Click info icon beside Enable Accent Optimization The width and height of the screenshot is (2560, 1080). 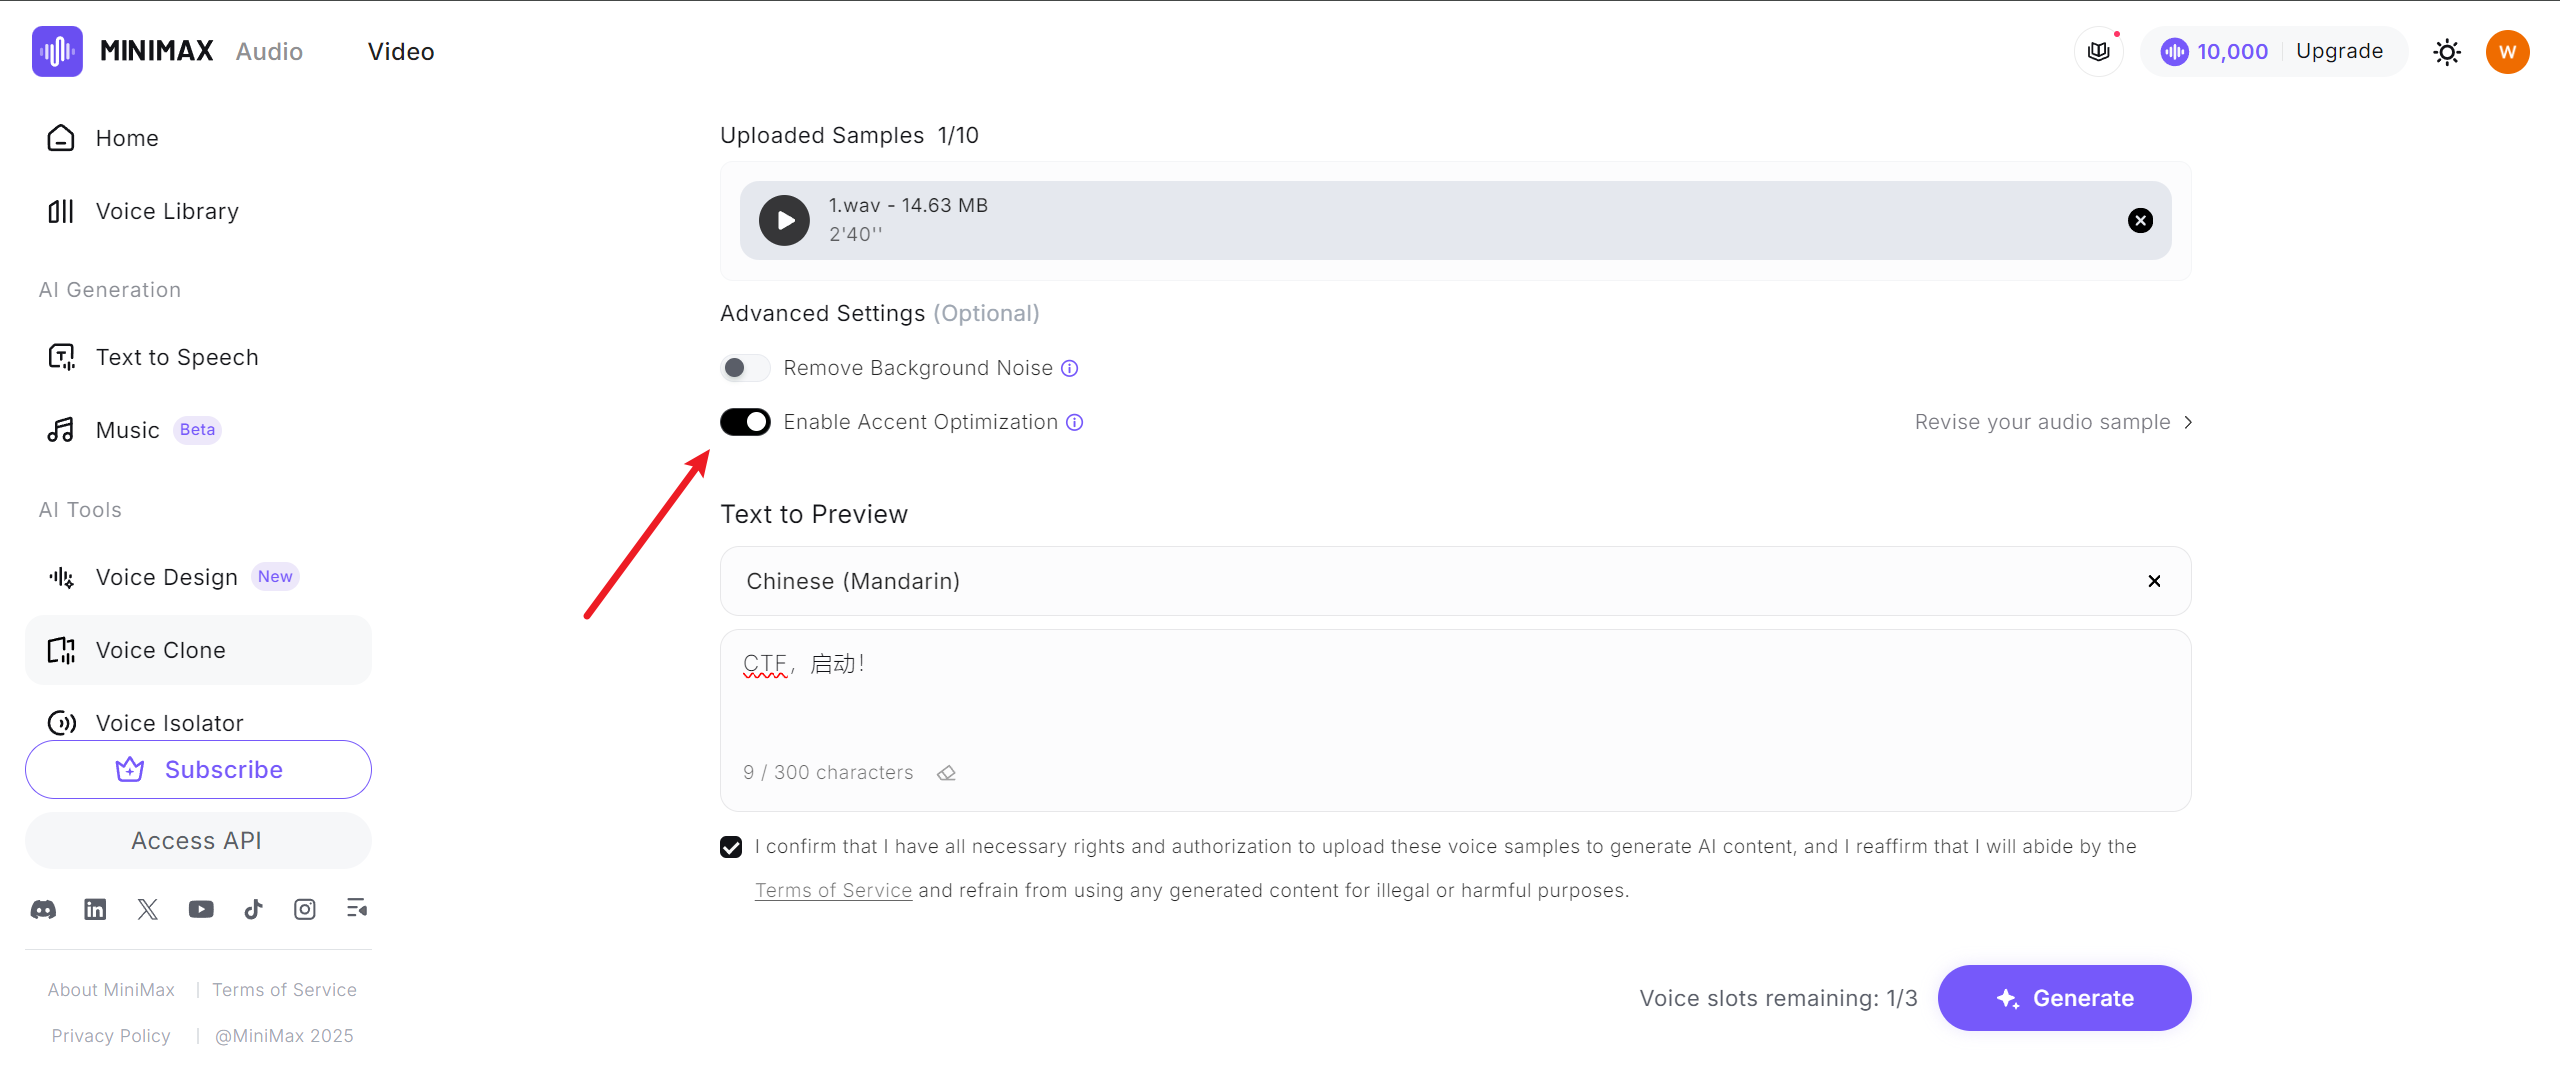(x=1074, y=422)
